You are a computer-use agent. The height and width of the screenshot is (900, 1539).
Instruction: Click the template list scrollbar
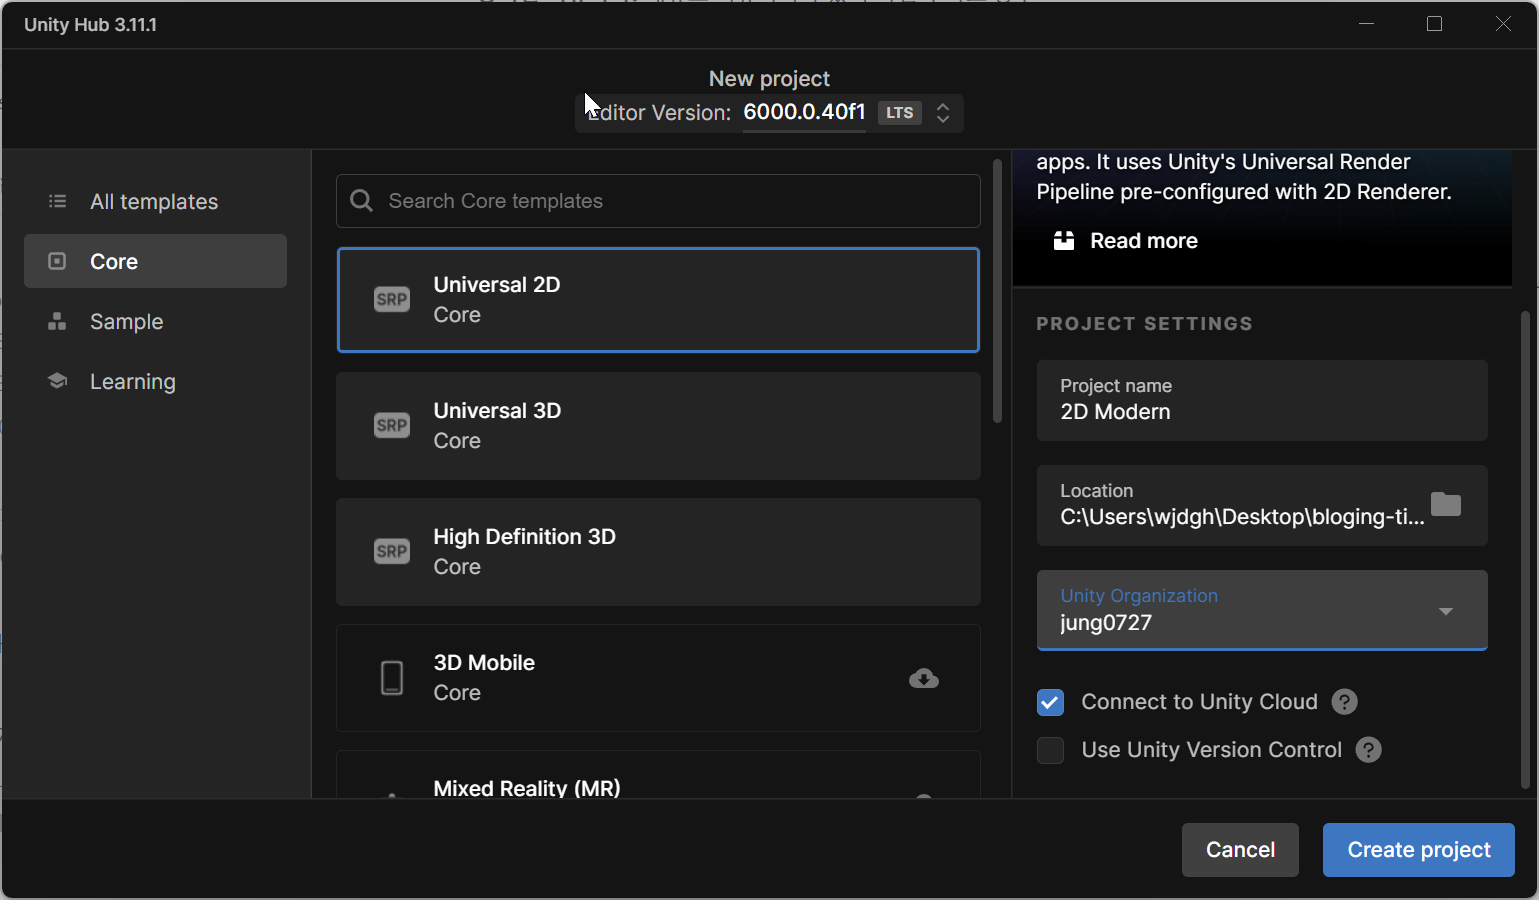click(997, 290)
